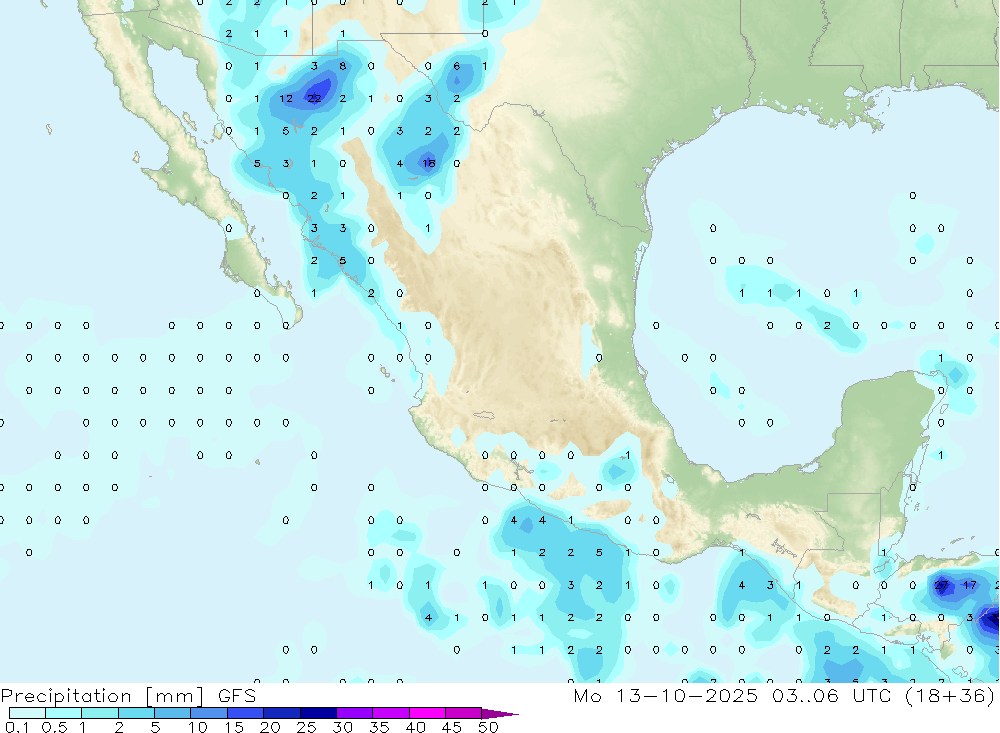Click the 45–50 mm legend color swatch
Screen dimensions: 1000x733
[x=464, y=713]
